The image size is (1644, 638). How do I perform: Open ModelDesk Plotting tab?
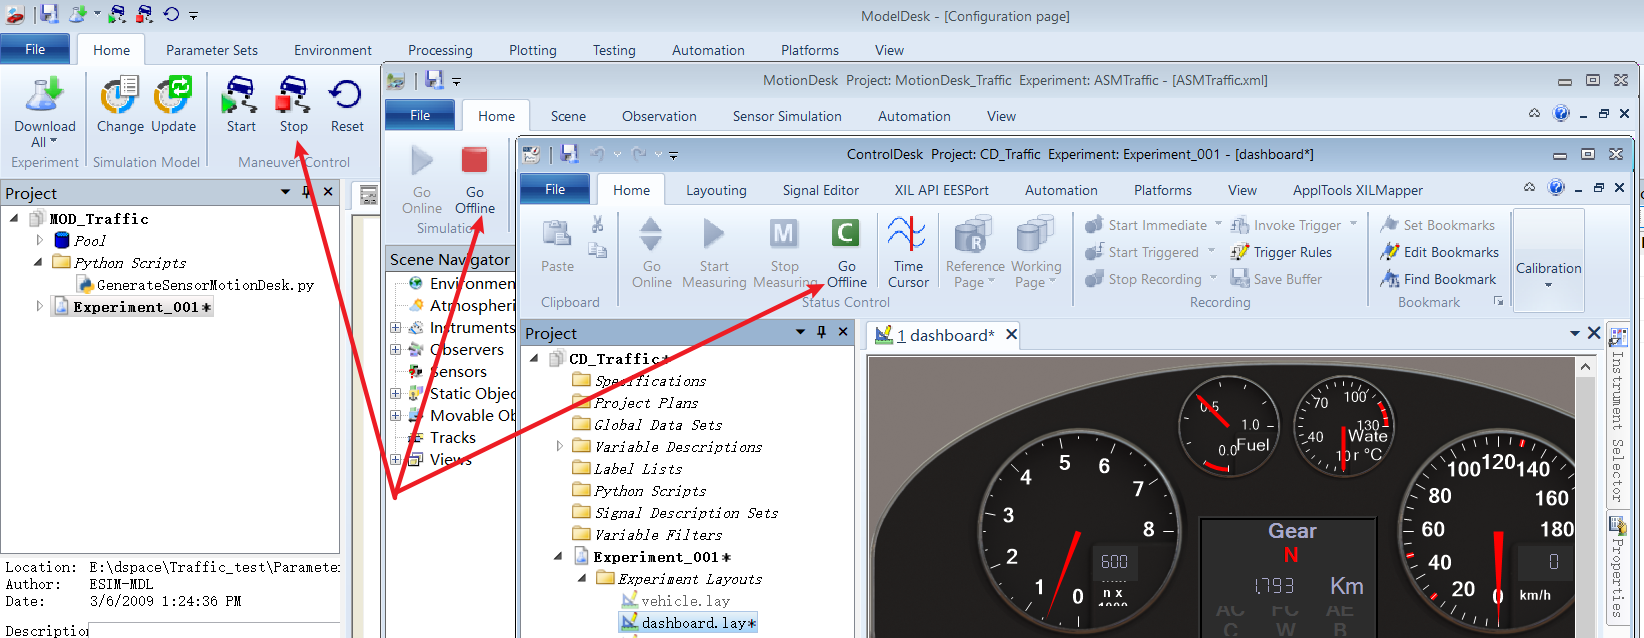point(533,50)
